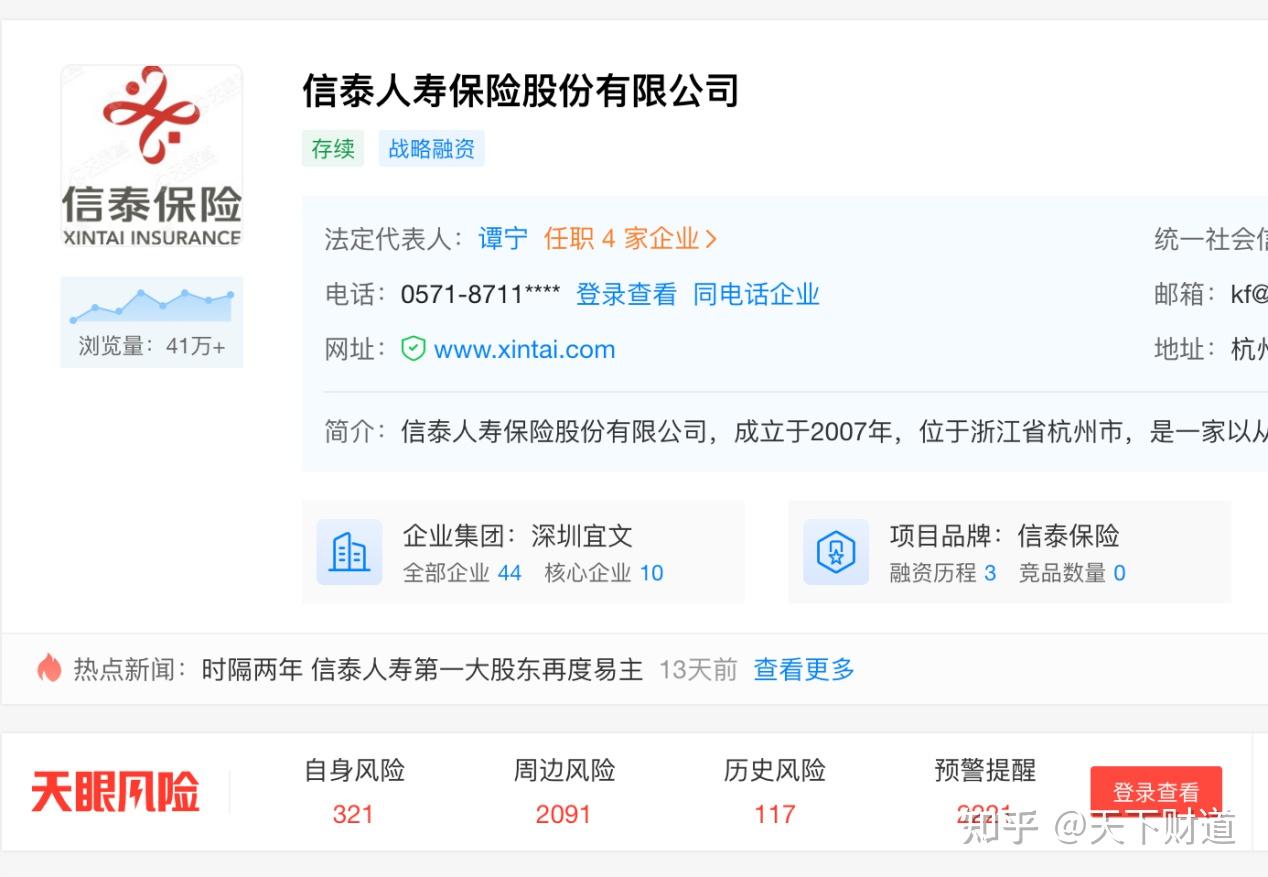Screen dimensions: 1268x877
Task: Click 登录查看 to reveal the phone number
Action: (626, 294)
